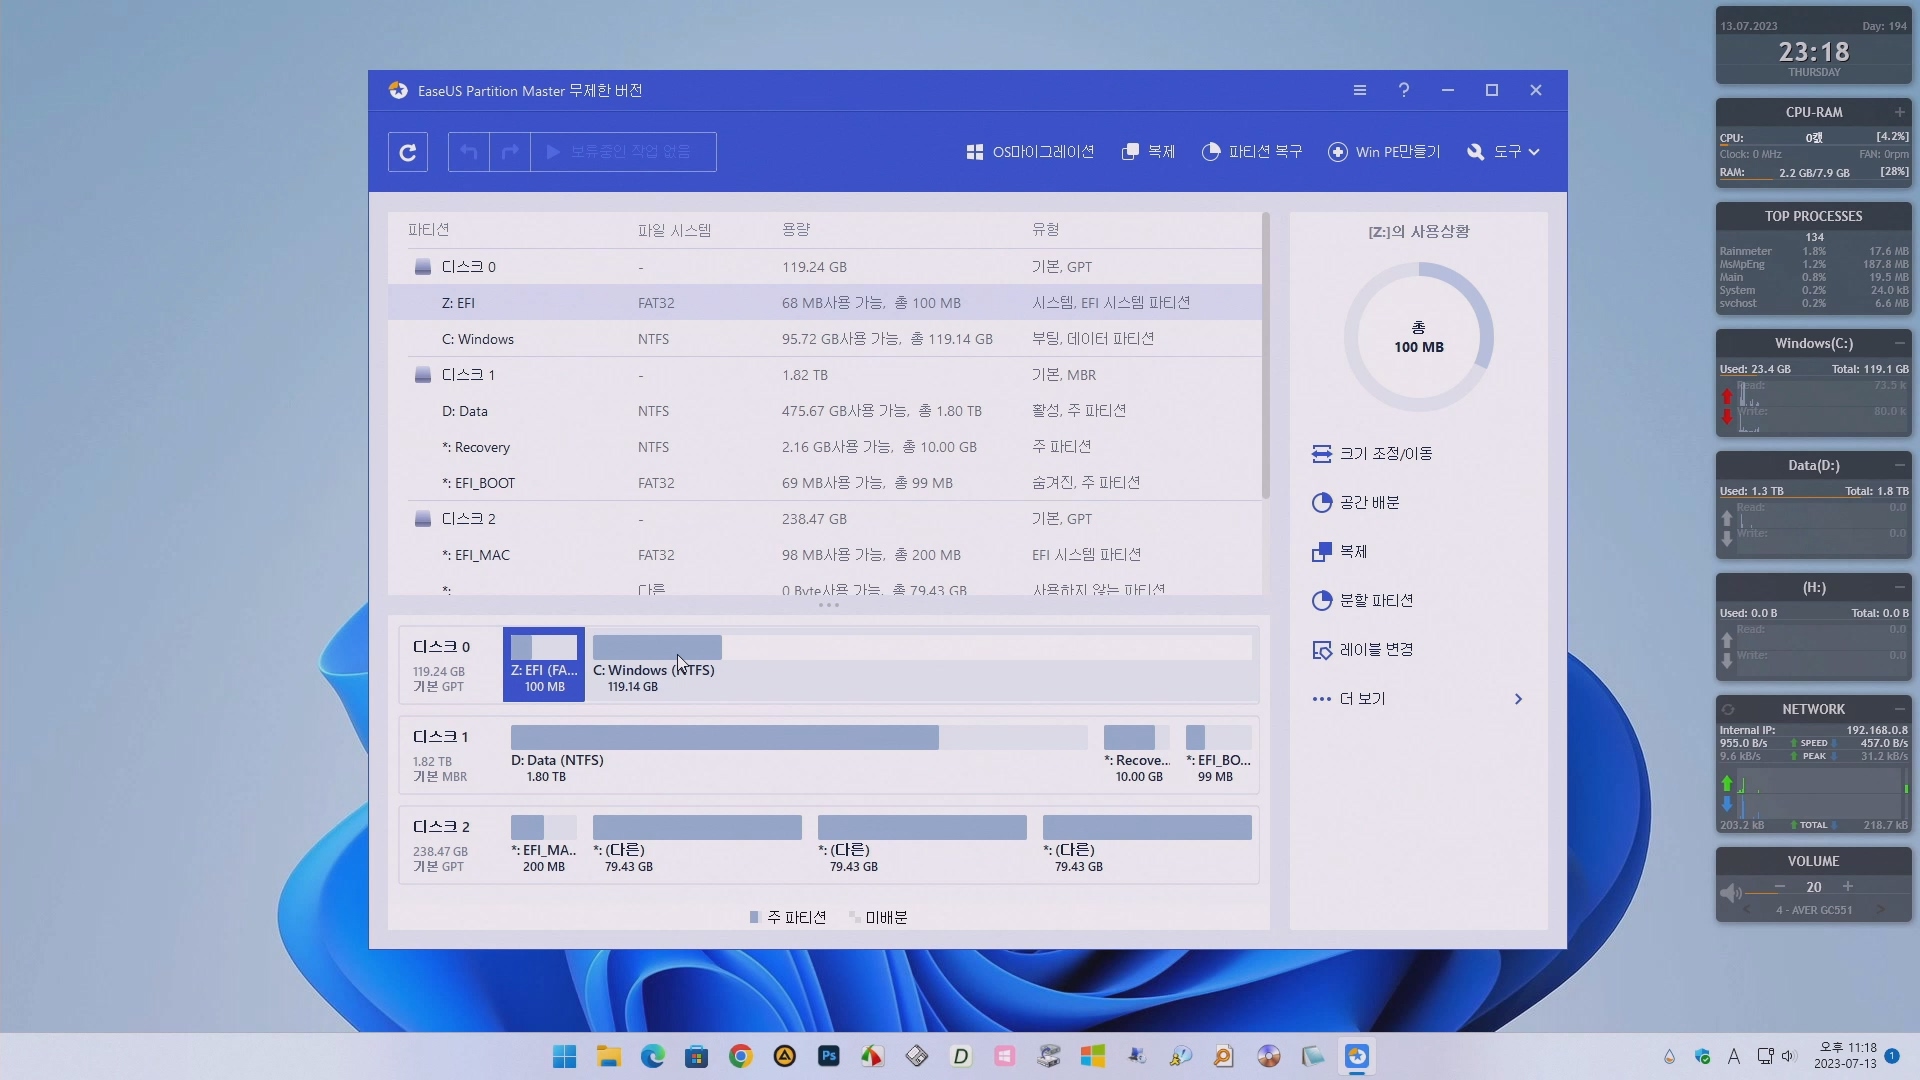This screenshot has height=1080, width=1920.
Task: Open Photoshop from the taskbar
Action: pos(828,1057)
